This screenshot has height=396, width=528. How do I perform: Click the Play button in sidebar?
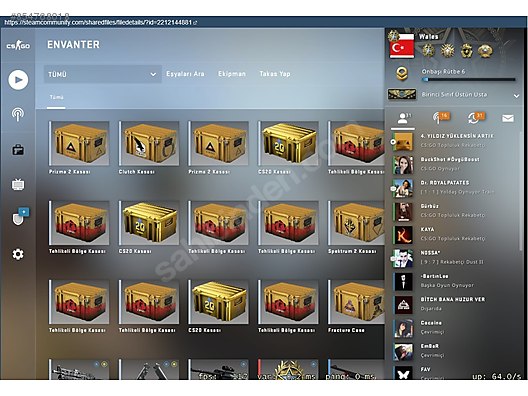coord(18,80)
